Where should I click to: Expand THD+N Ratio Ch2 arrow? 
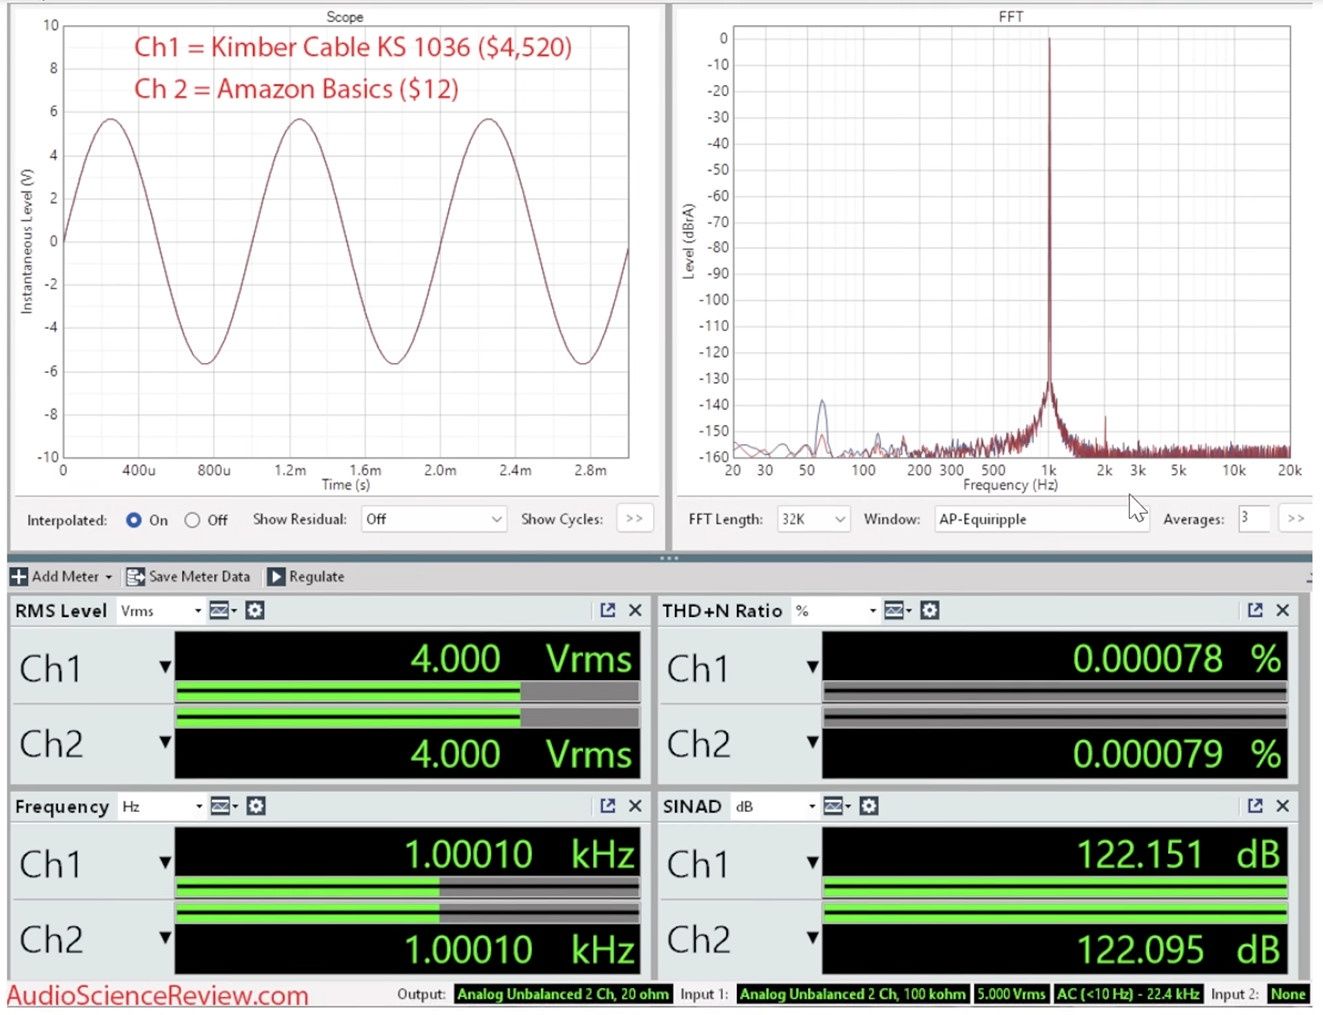click(x=812, y=742)
